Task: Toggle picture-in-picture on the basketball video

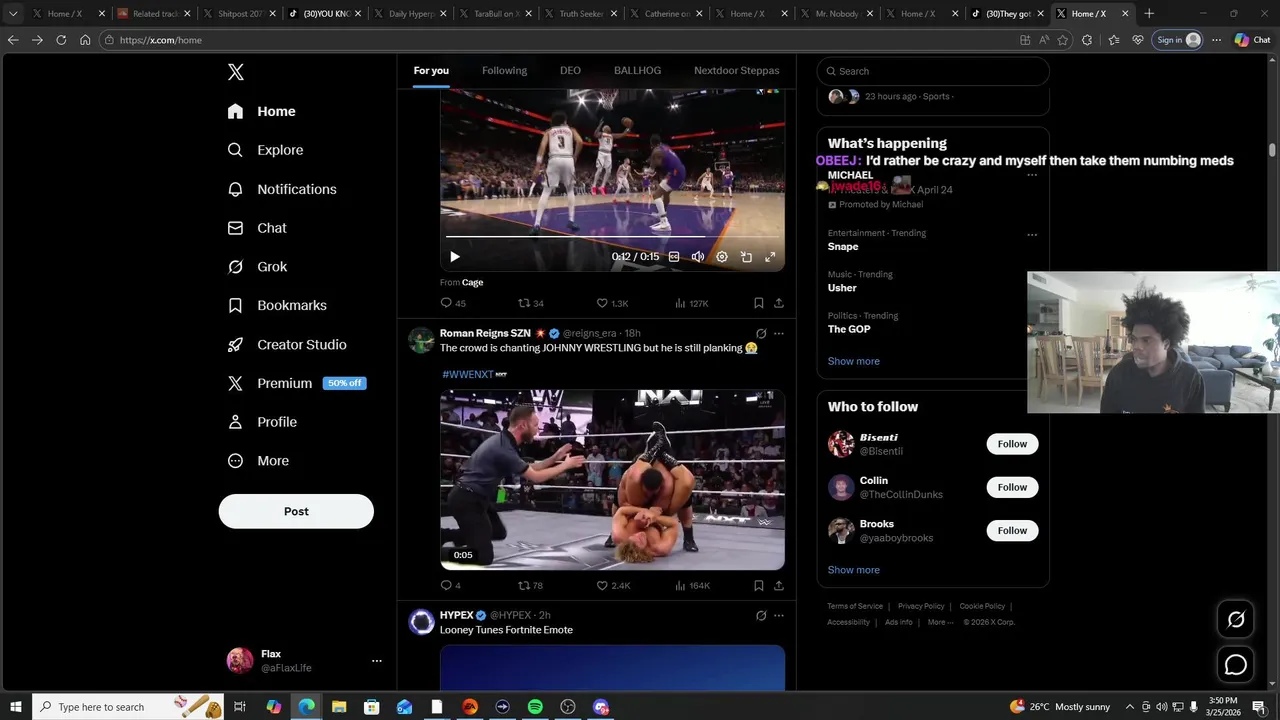Action: click(x=746, y=257)
